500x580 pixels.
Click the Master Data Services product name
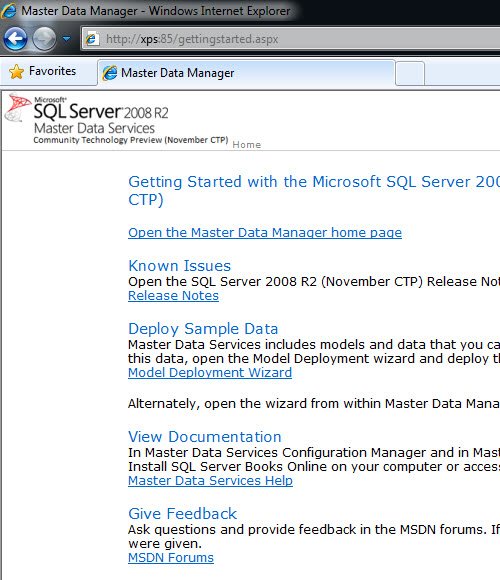pyautogui.click(x=94, y=128)
